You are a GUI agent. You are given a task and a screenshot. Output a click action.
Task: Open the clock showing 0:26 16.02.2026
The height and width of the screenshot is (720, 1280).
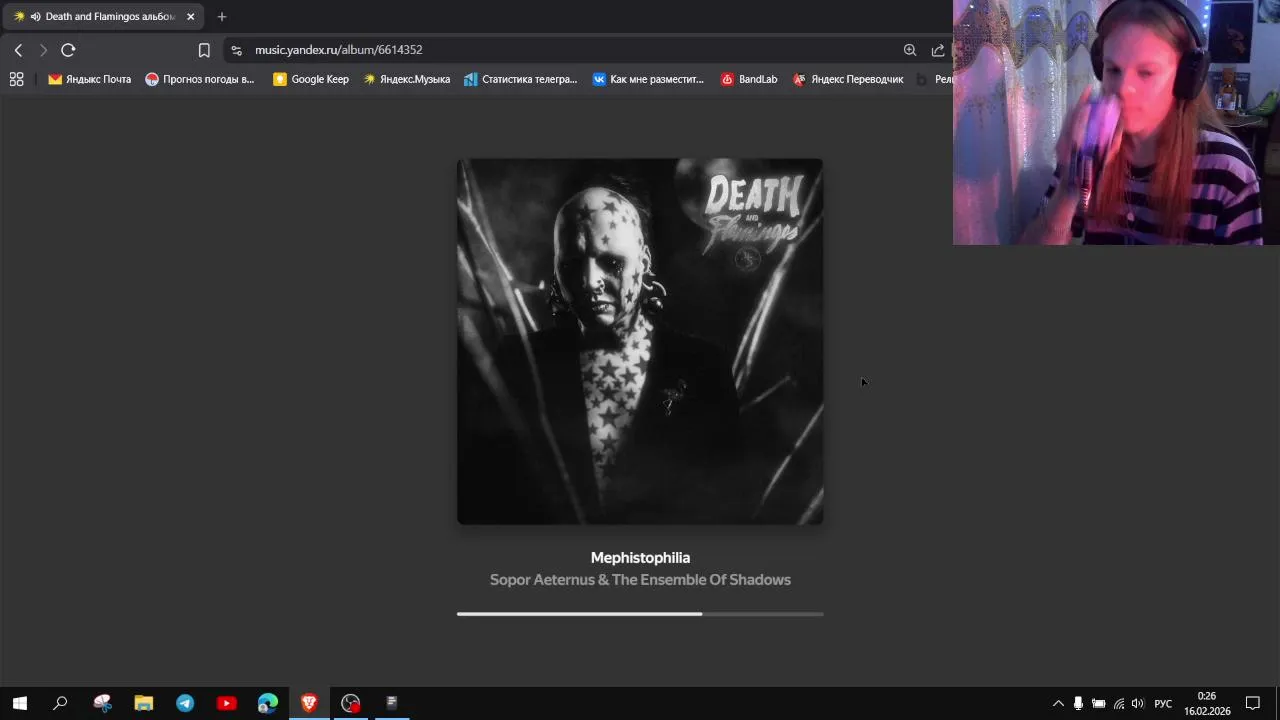click(x=1207, y=703)
